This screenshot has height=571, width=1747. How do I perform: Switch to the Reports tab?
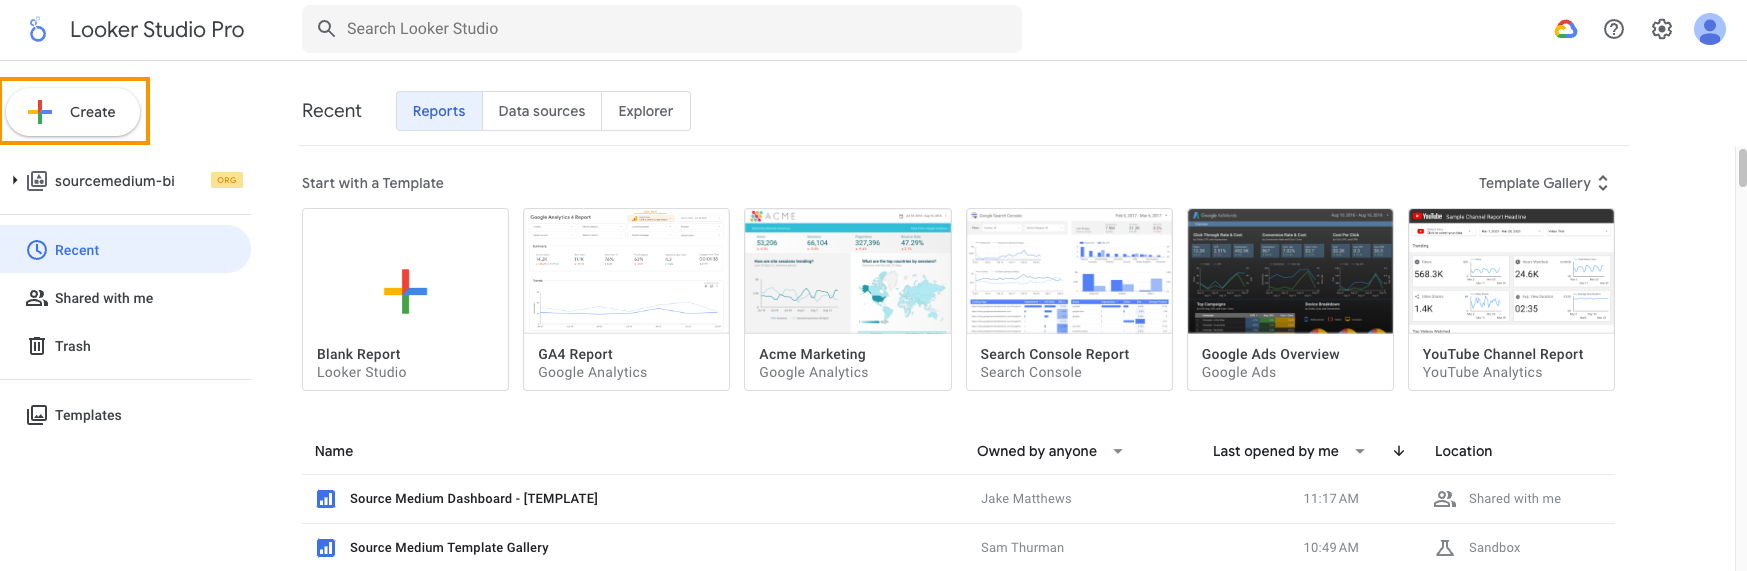[x=439, y=111]
